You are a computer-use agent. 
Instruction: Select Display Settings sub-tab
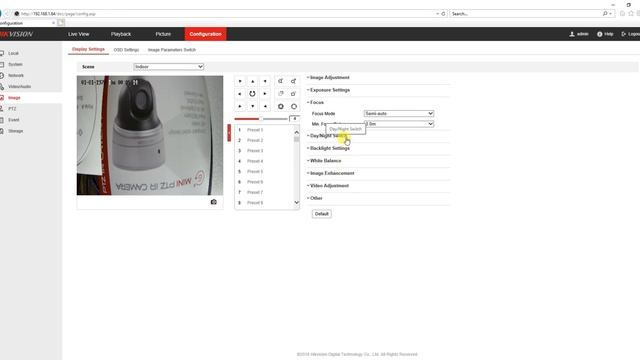point(88,49)
